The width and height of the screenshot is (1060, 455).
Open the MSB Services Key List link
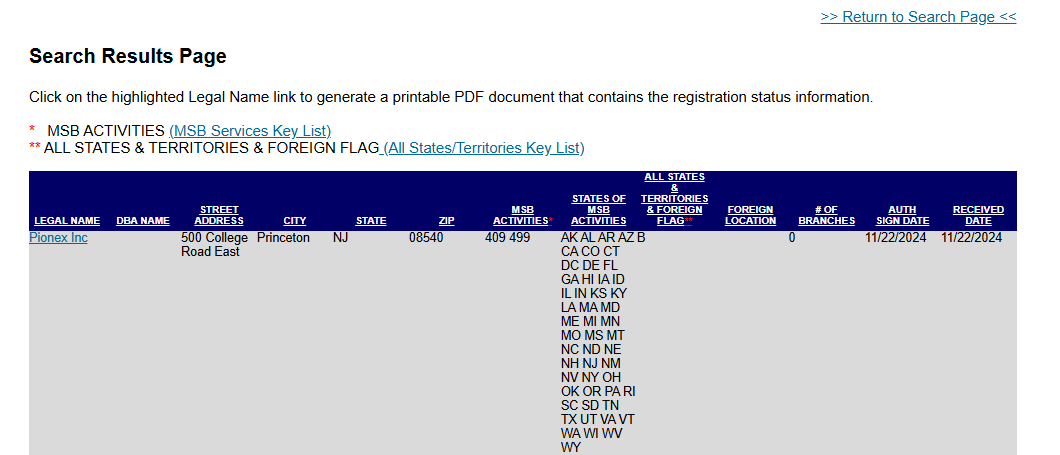tap(250, 131)
